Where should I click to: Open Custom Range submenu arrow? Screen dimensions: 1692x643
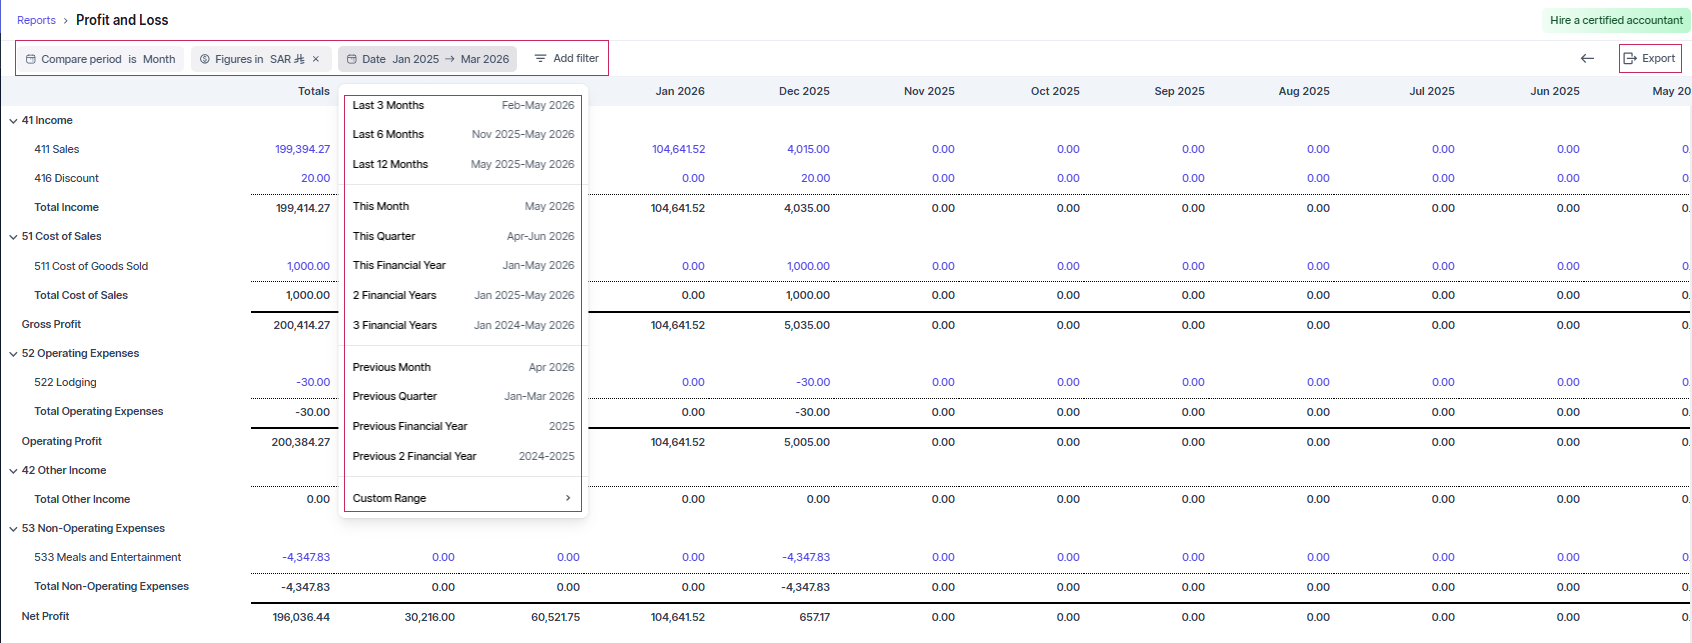tap(568, 498)
